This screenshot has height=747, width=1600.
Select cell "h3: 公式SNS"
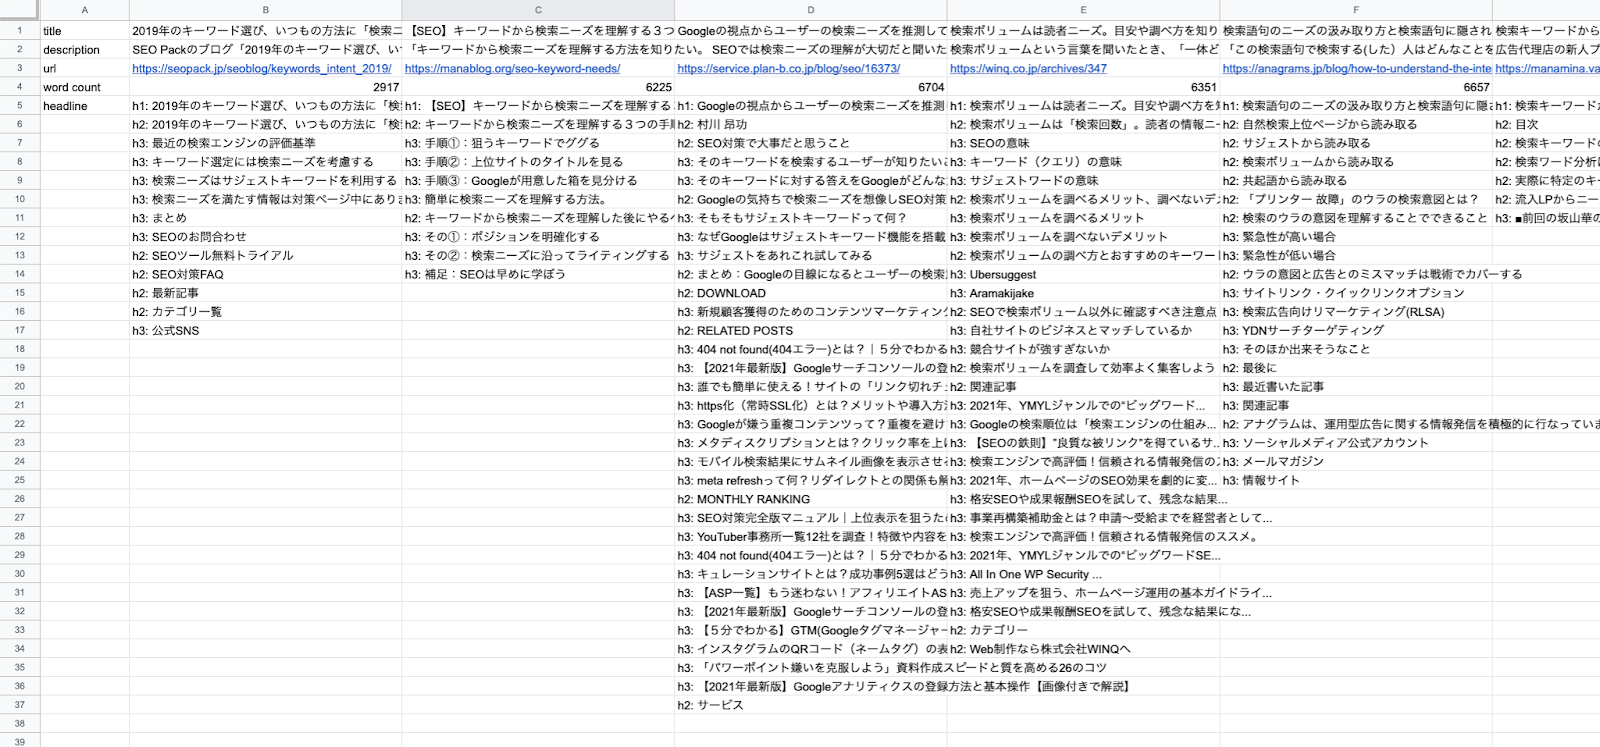click(x=266, y=330)
